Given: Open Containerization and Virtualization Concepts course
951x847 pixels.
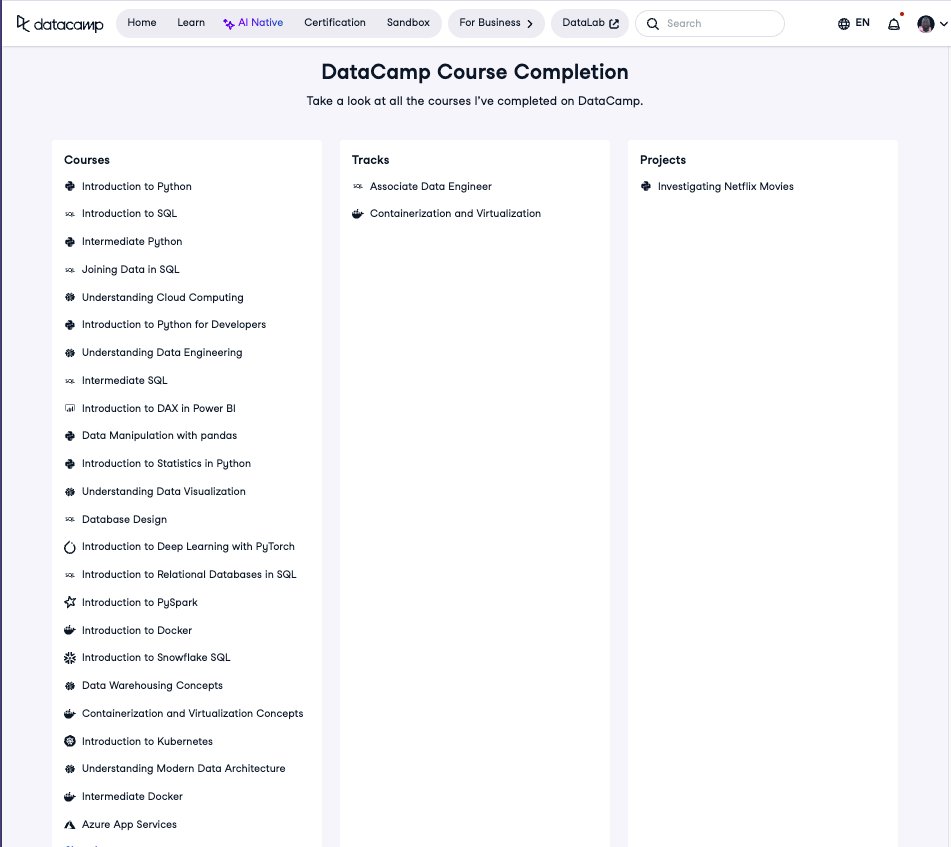Looking at the screenshot, I should 192,713.
